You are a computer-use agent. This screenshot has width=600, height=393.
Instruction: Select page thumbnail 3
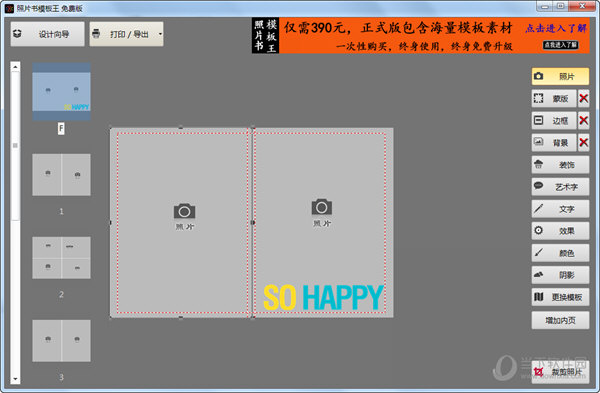tap(61, 341)
